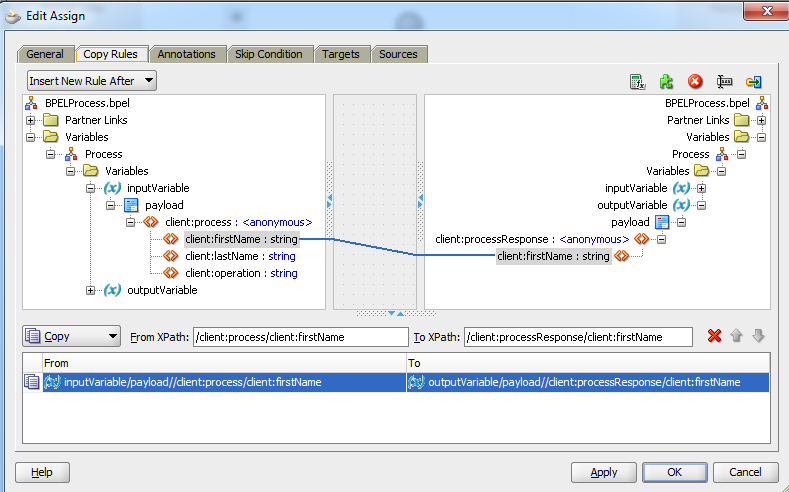Click the Cancel button
The width and height of the screenshot is (789, 492).
tap(745, 472)
